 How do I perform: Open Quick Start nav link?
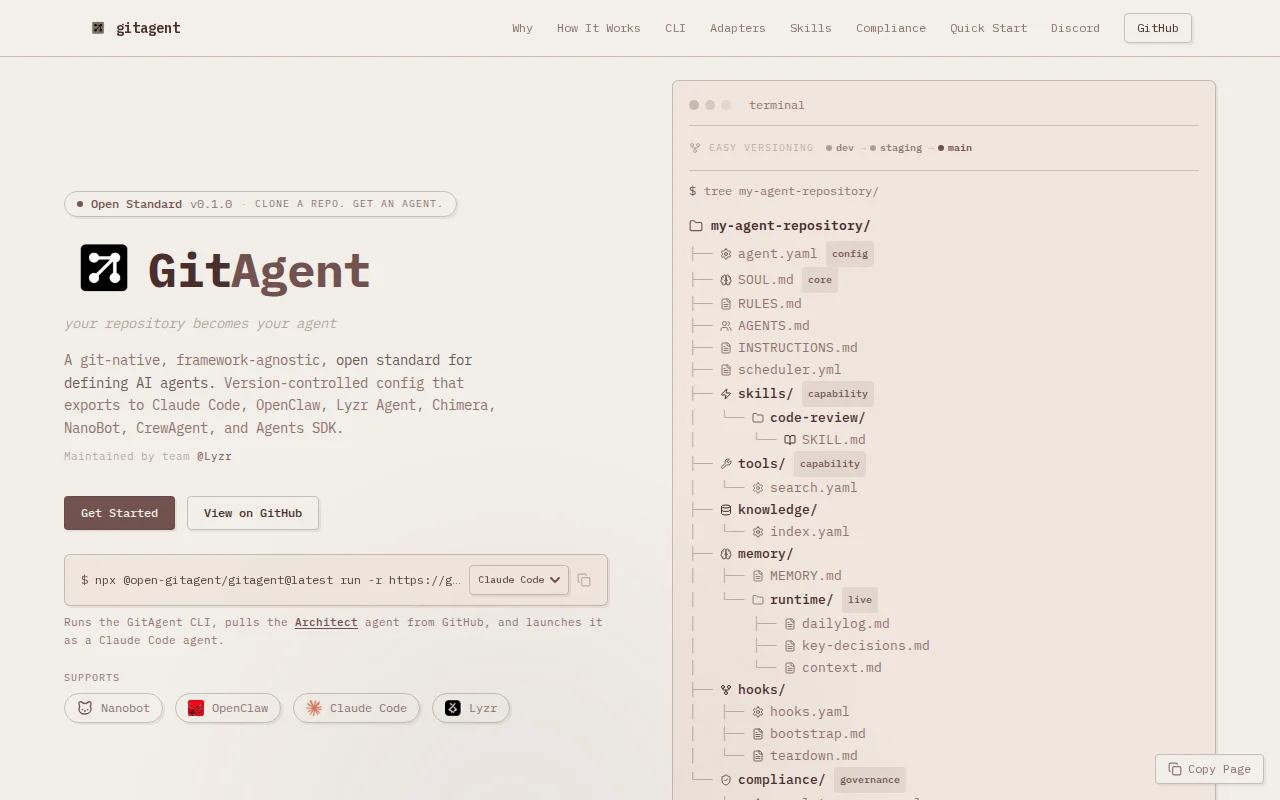(x=989, y=28)
